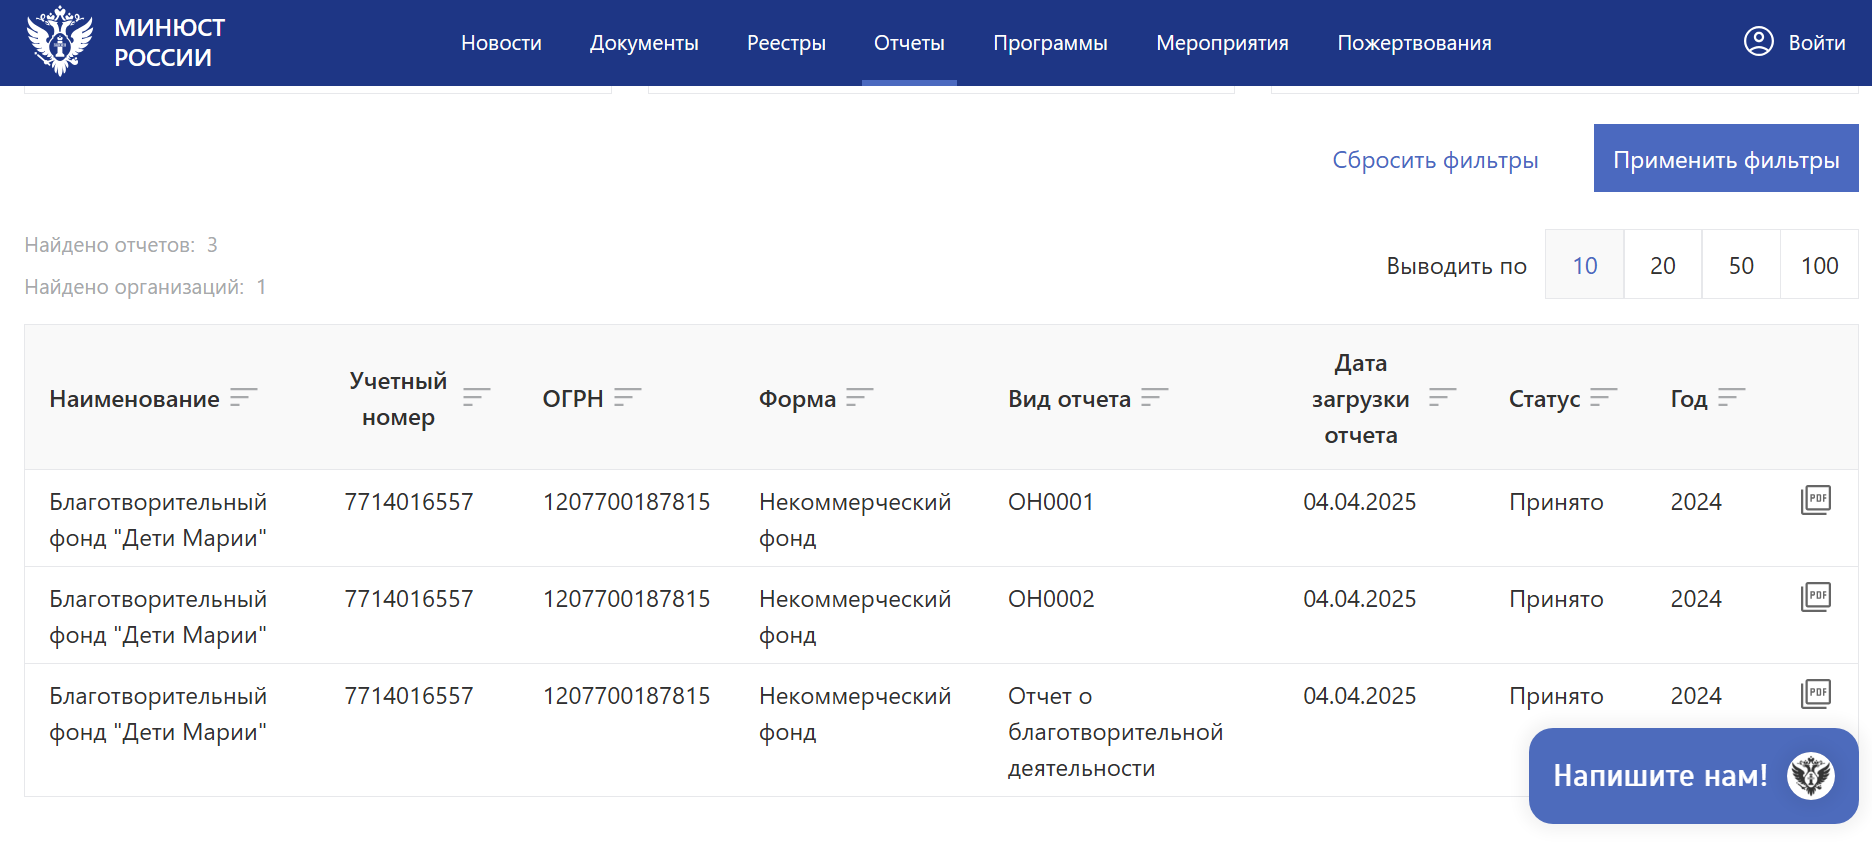Open PDF for the ОН0002 report
Screen dimensions: 1872x845
tap(1815, 597)
